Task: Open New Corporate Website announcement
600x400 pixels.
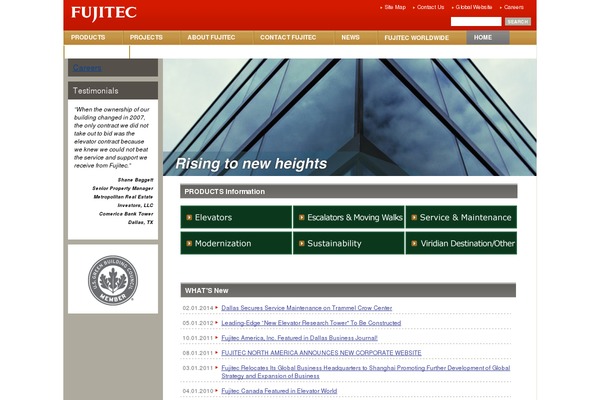Action: pyautogui.click(x=321, y=353)
